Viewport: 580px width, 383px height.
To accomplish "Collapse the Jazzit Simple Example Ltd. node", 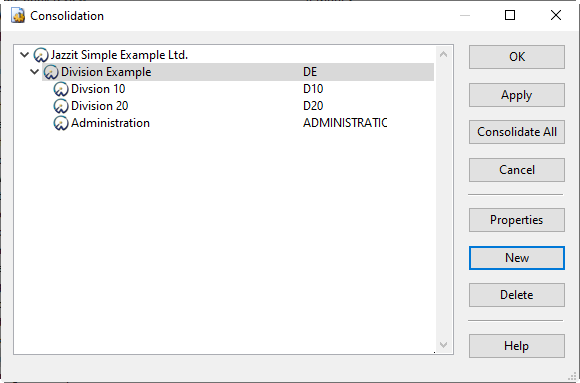I will [24, 55].
